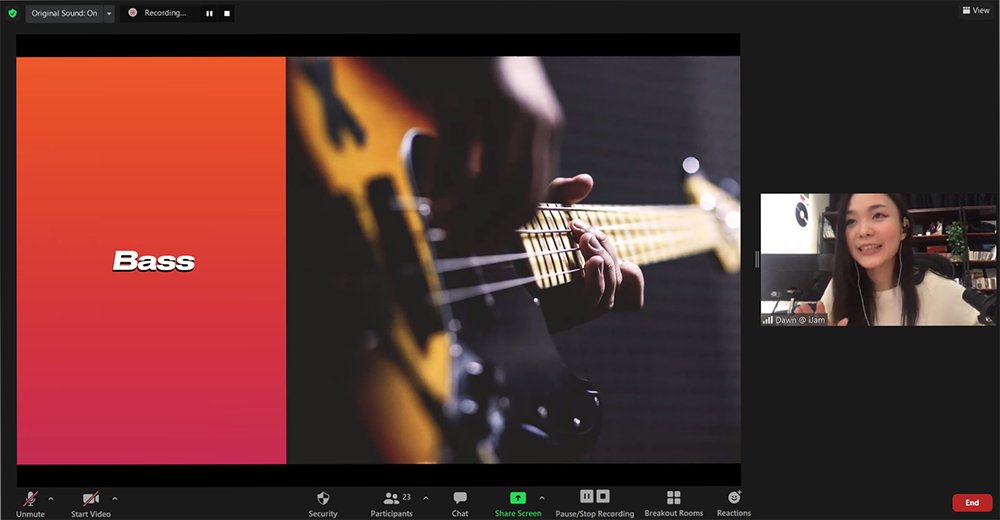Toggle Original Sound: On button

pyautogui.click(x=64, y=13)
